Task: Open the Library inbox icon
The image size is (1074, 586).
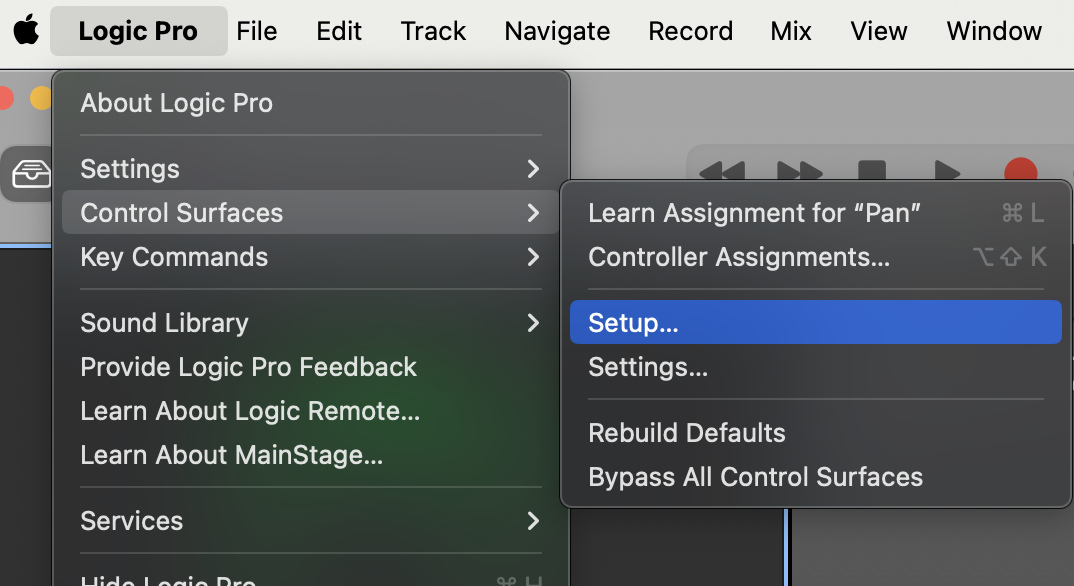Action: (31, 174)
